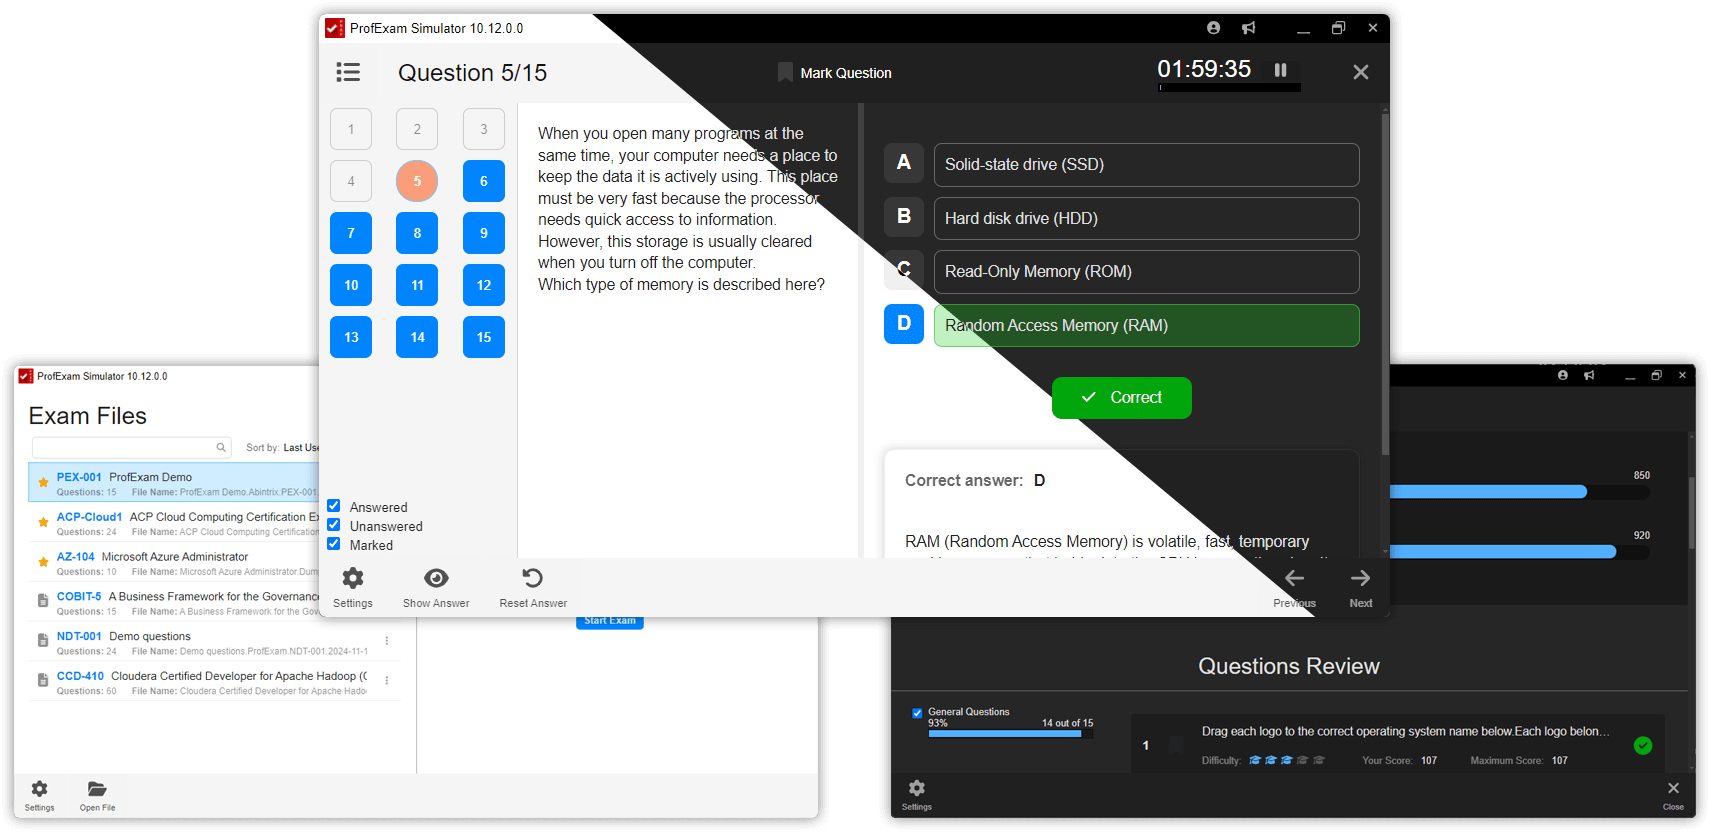Screen dimensions: 1710x832
Task: Jump to question 11 tile
Action: tap(417, 285)
